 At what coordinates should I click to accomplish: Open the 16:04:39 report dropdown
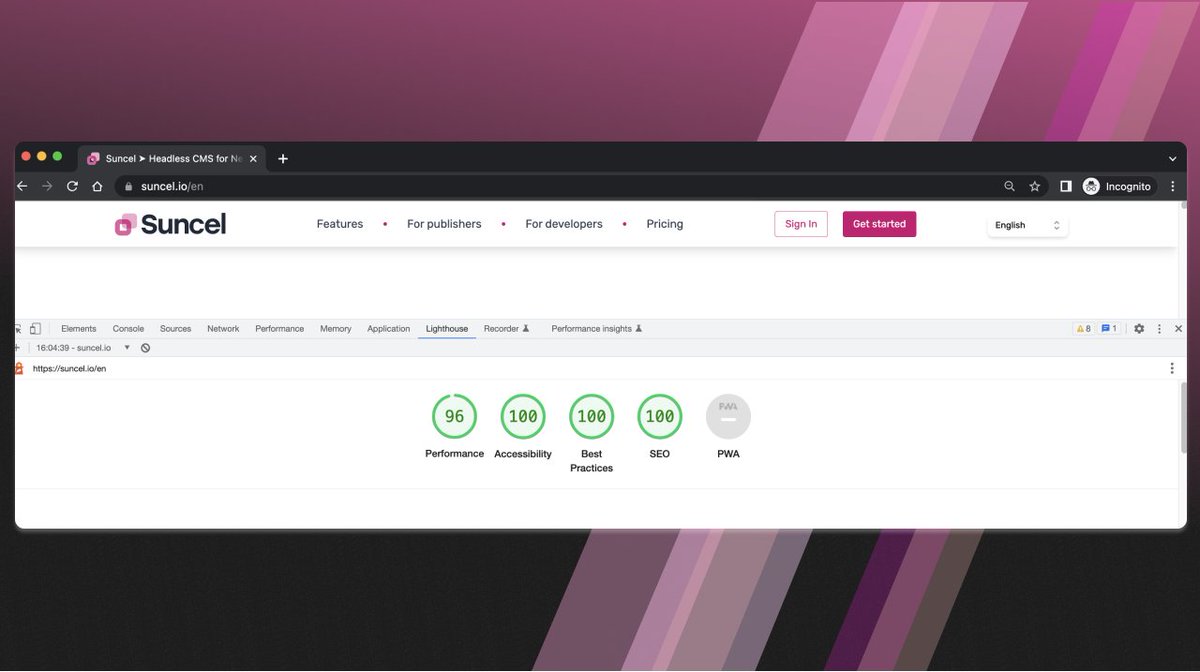point(84,348)
